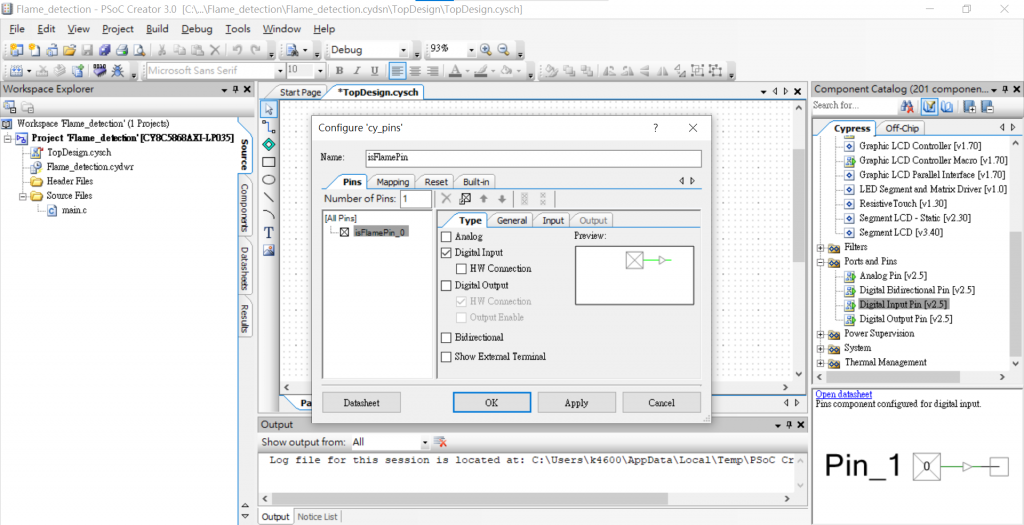Select the image insert tool
Viewport: 1024px width, 525px height.
268,249
